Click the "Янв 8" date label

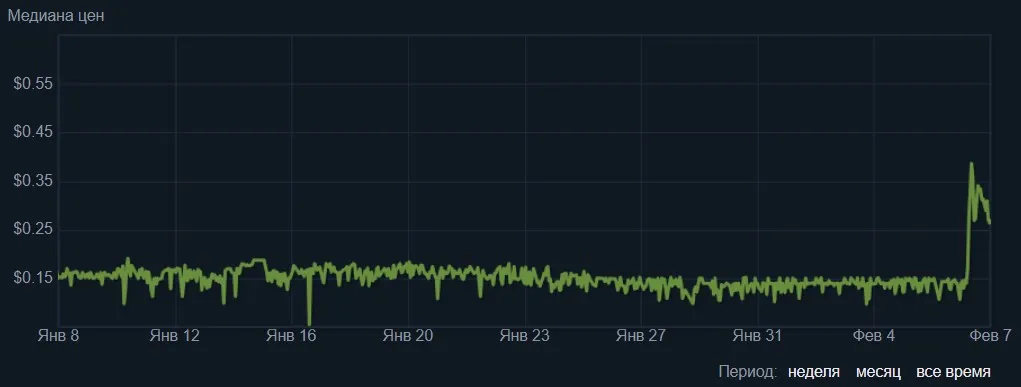[x=59, y=336]
